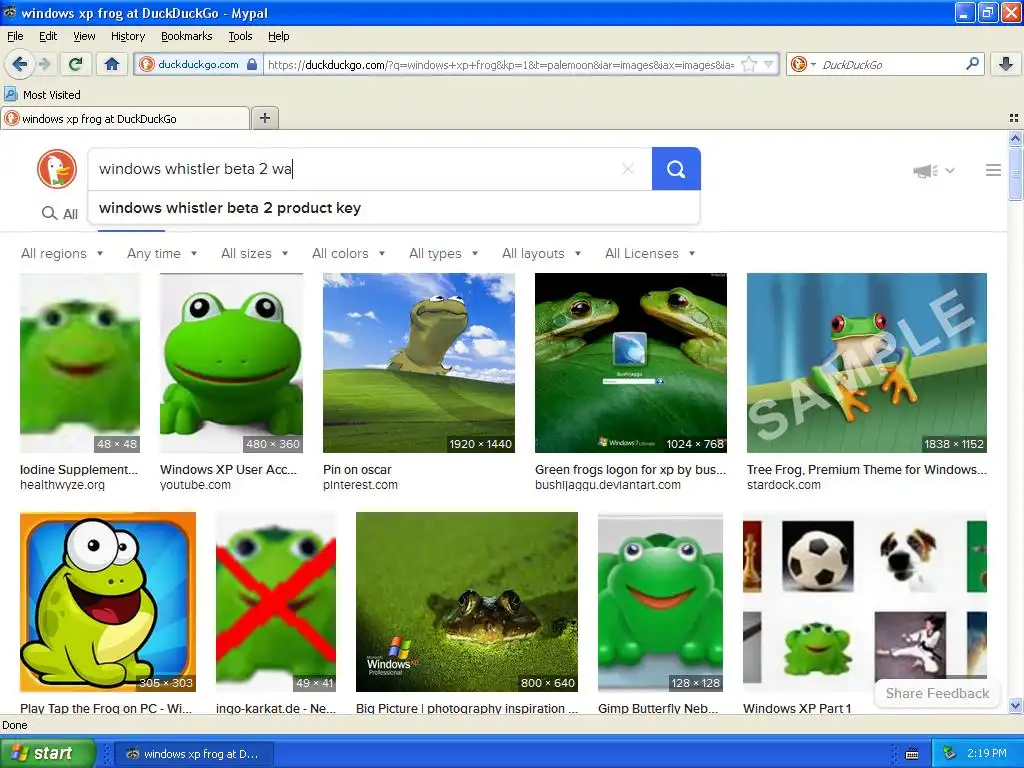Click the on-screen keyboard tray icon
The width and height of the screenshot is (1024, 768).
tap(912, 754)
